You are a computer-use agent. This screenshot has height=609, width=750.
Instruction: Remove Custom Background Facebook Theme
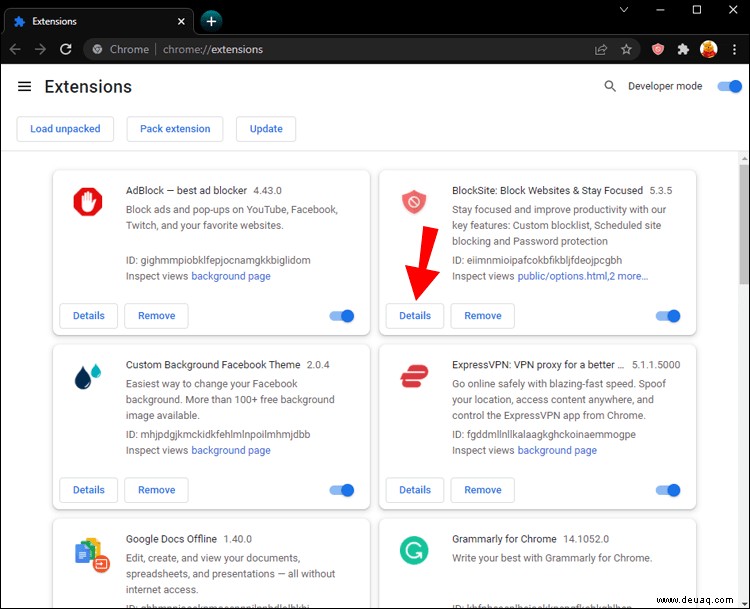[x=156, y=490]
